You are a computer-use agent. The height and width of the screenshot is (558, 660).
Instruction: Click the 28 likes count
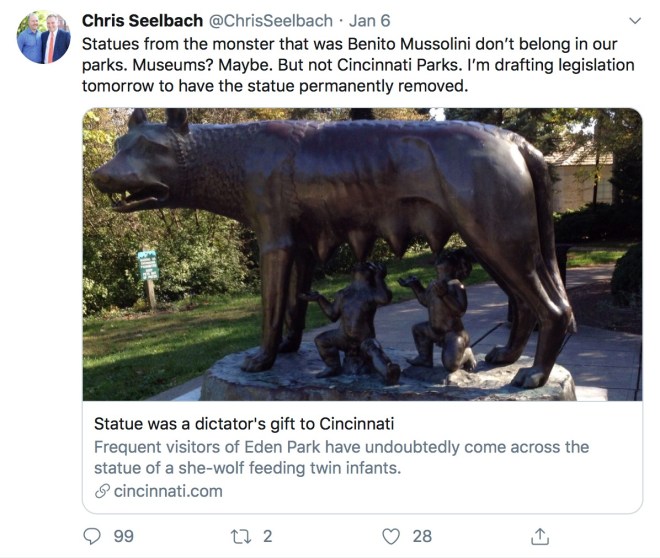pos(422,536)
